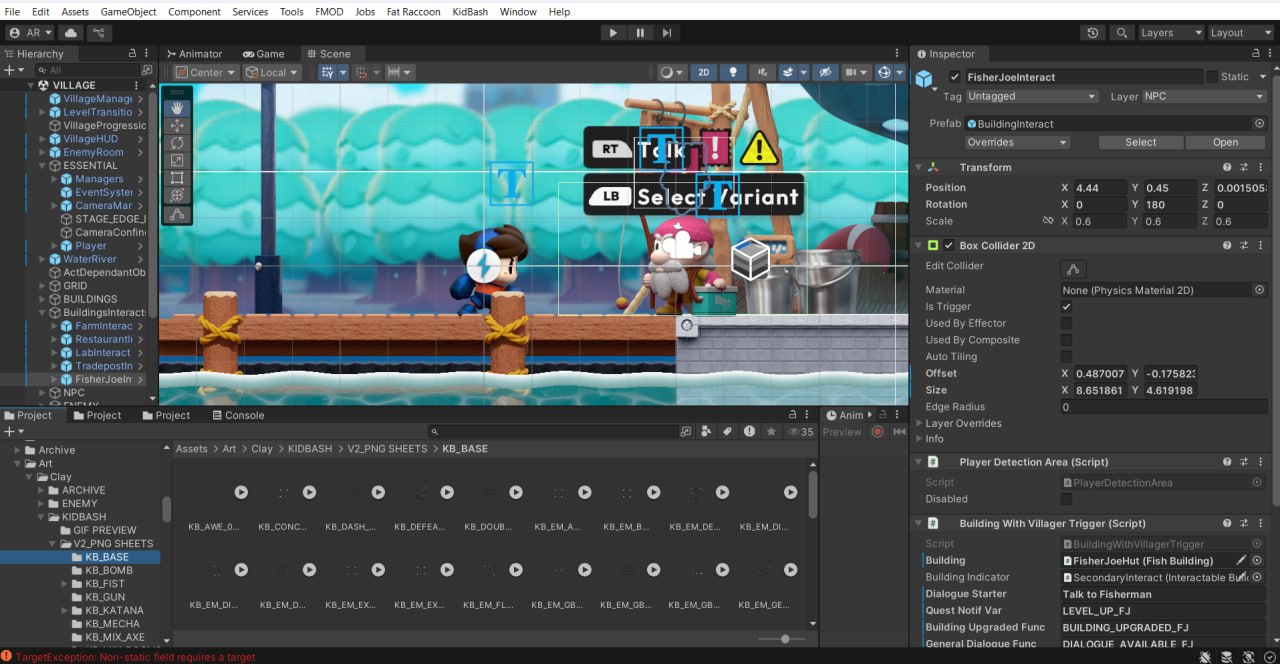Toggle scene visibility eye icon
This screenshot has width=1280, height=664.
coord(824,72)
